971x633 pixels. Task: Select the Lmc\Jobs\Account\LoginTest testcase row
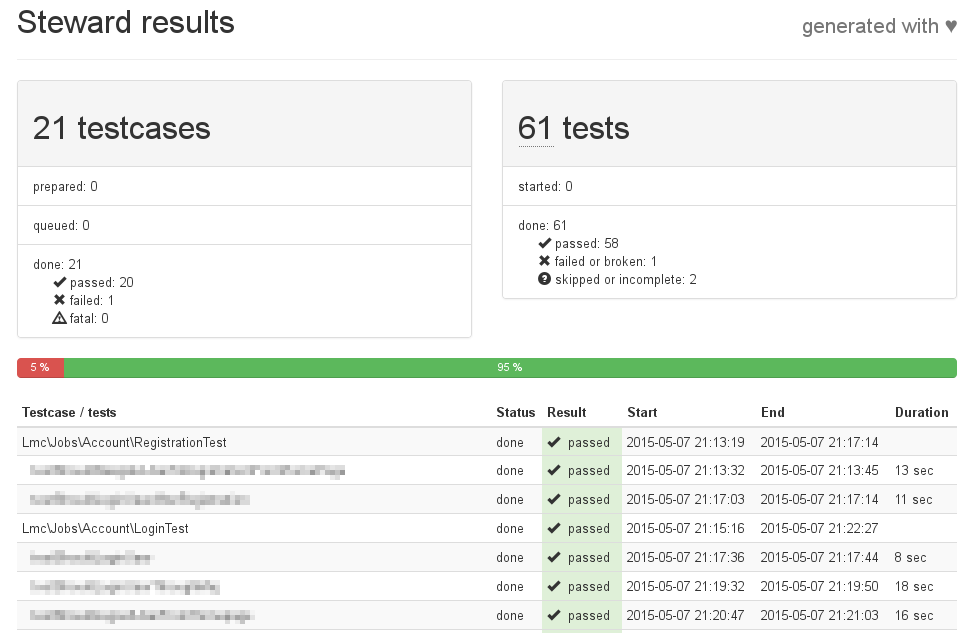pyautogui.click(x=105, y=528)
